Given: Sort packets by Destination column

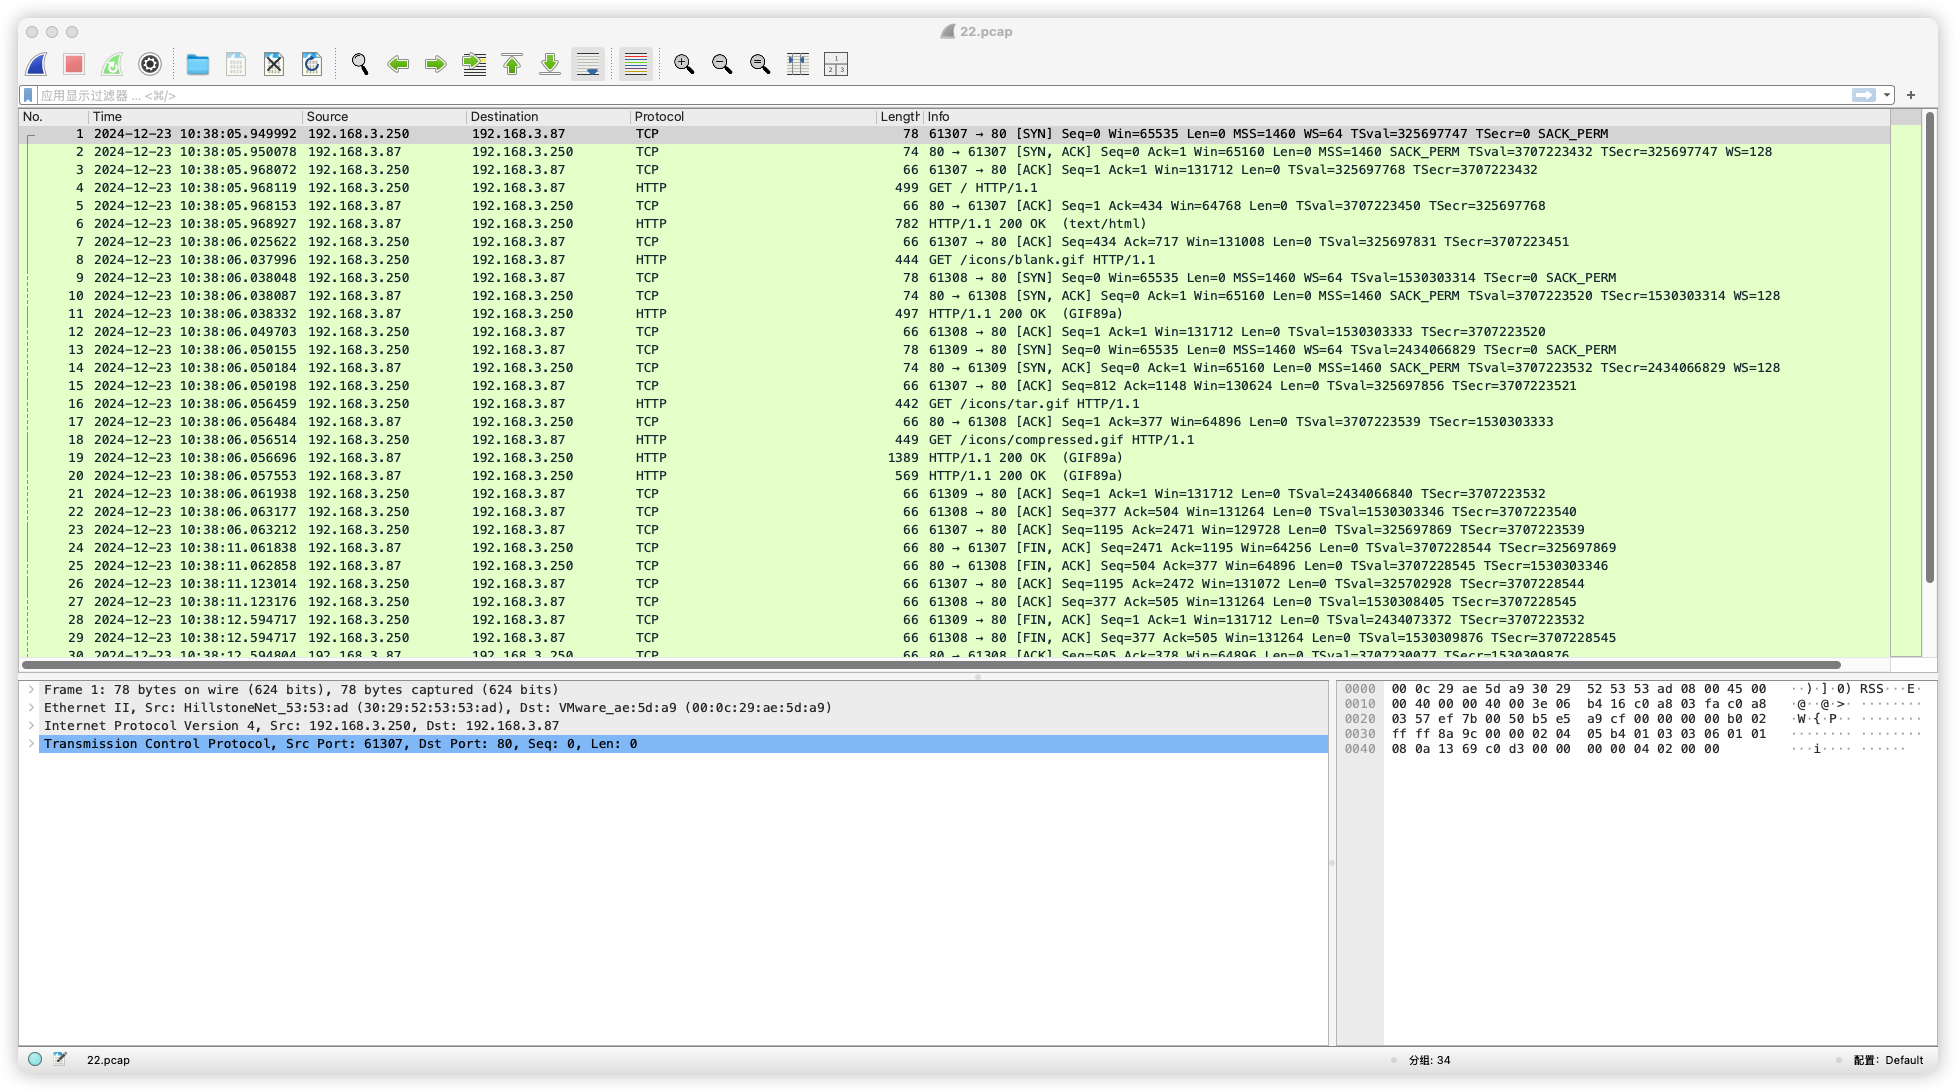Looking at the screenshot, I should pyautogui.click(x=549, y=116).
